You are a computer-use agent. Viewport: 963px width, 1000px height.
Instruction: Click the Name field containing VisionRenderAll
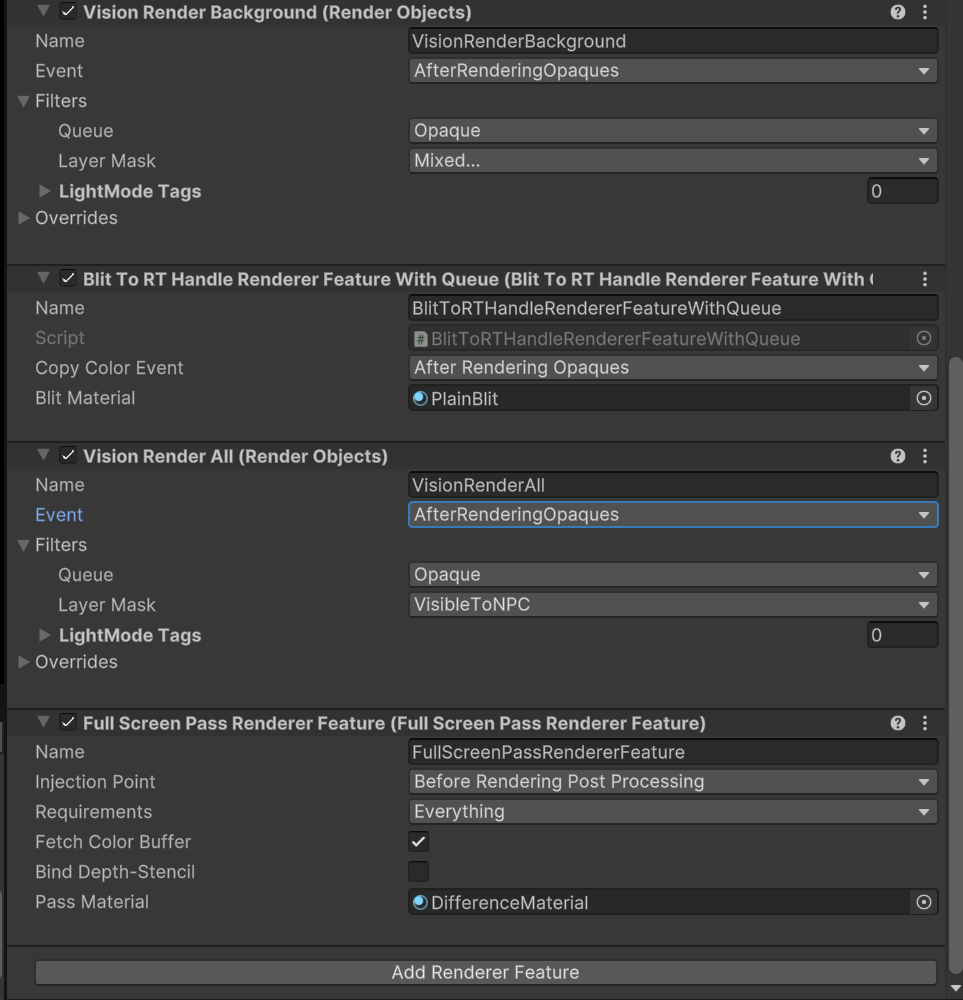point(673,484)
